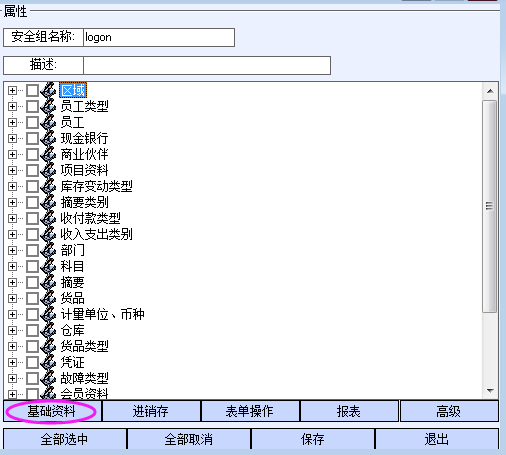Click the icon beside 商业伙伴

(x=48, y=154)
